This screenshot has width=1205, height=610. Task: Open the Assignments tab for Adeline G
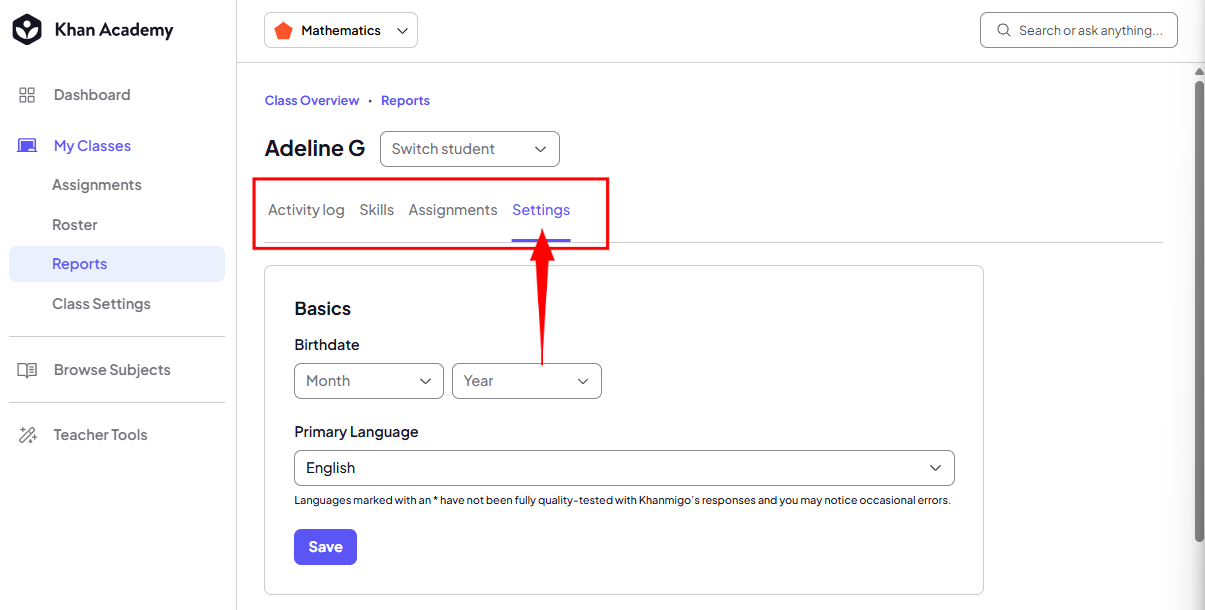453,210
